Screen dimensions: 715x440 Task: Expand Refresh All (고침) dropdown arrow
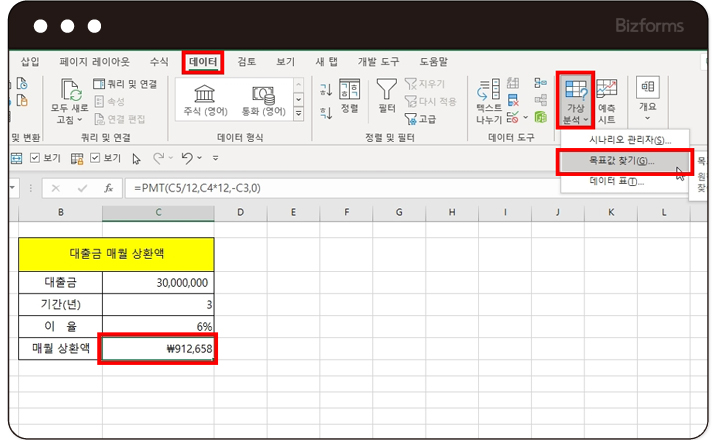pos(80,119)
